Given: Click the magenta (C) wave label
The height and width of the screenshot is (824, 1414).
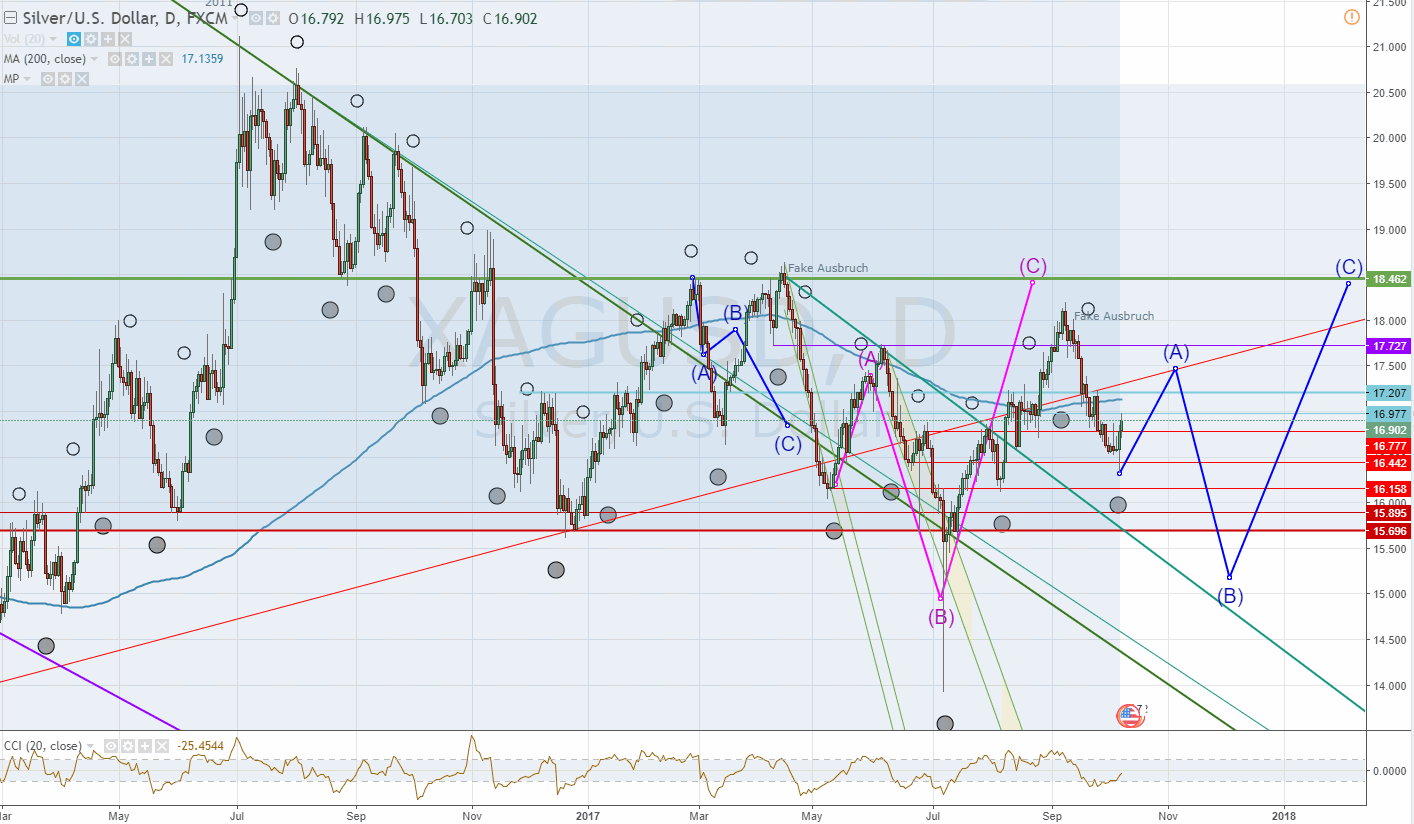Looking at the screenshot, I should (1033, 266).
